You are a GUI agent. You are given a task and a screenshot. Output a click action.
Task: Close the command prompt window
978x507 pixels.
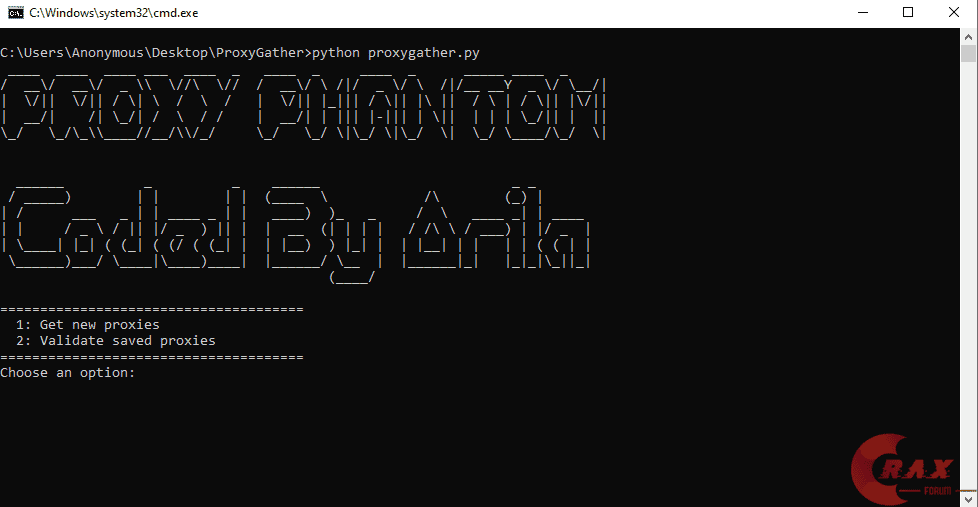[x=954, y=12]
